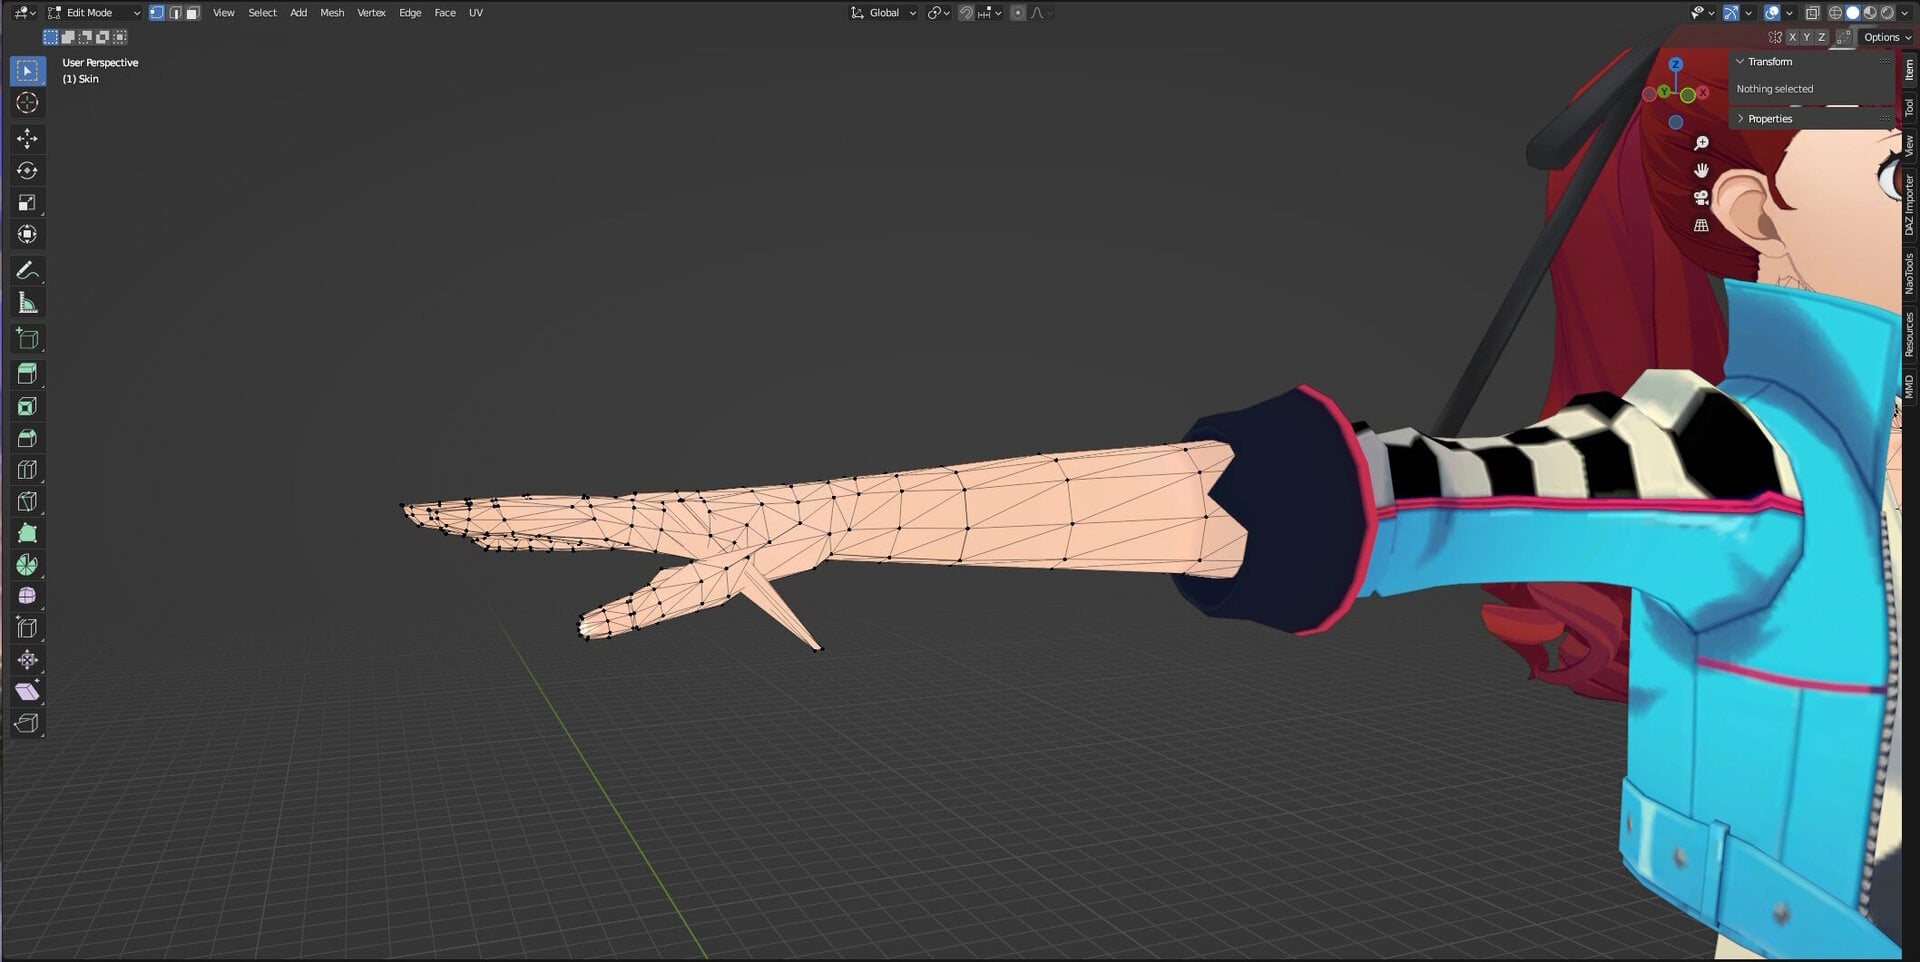
Task: Select the Shrink/Fatten tool
Action: pyautogui.click(x=27, y=660)
